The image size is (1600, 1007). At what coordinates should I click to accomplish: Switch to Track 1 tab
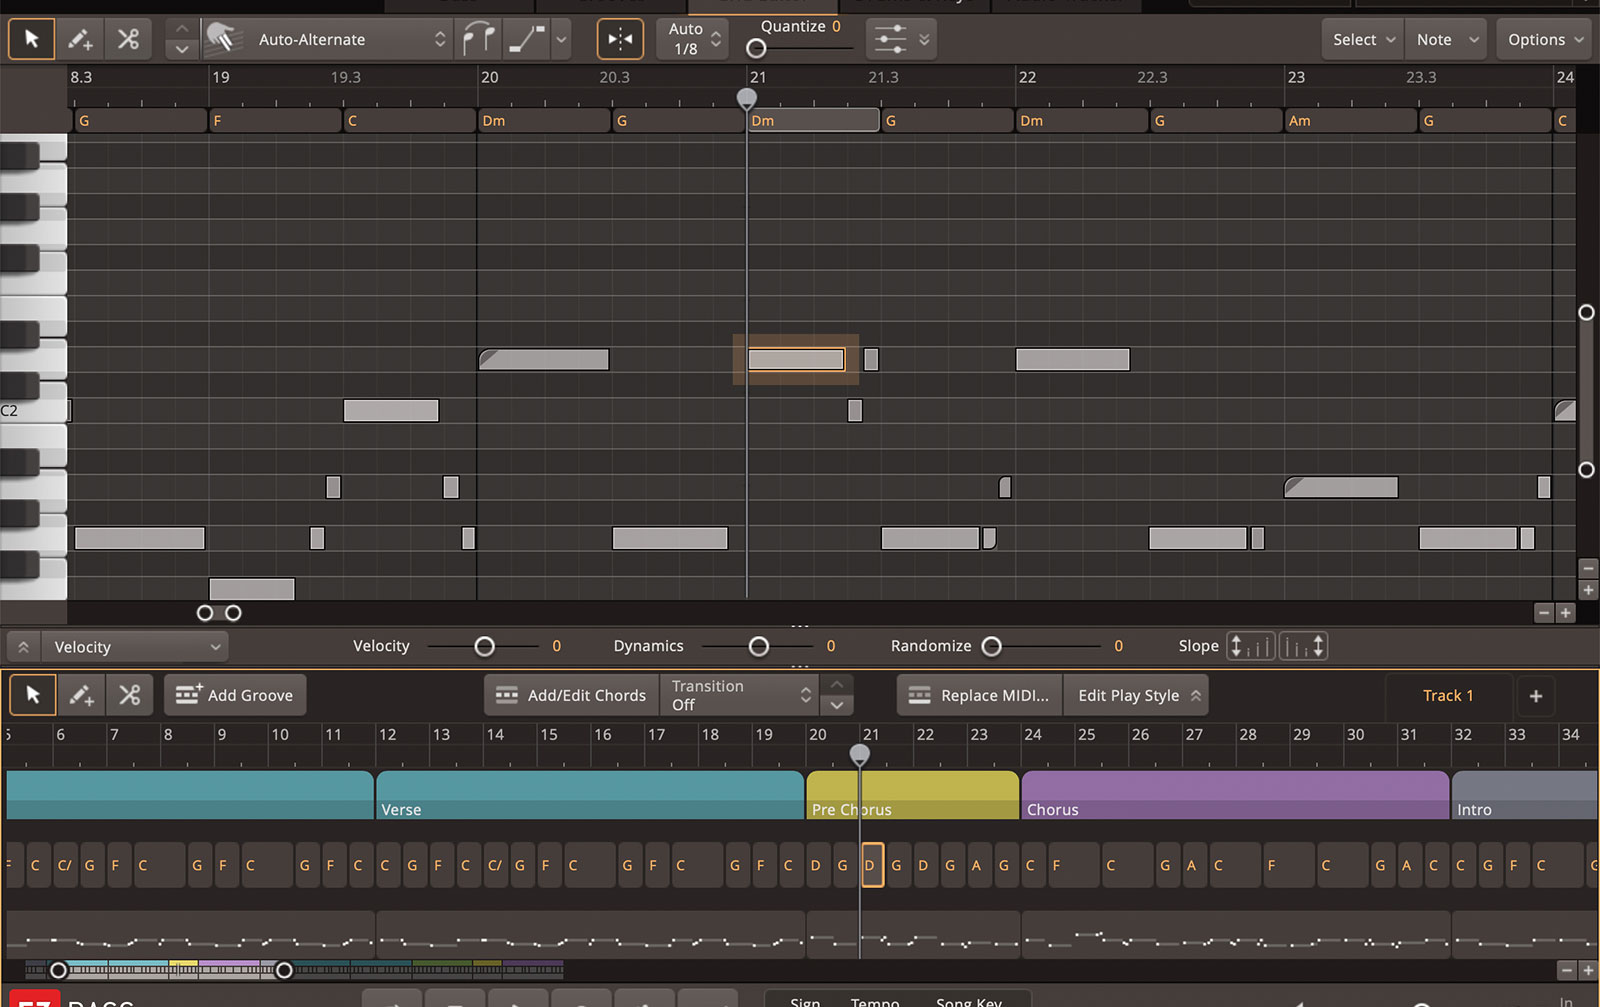tap(1448, 695)
